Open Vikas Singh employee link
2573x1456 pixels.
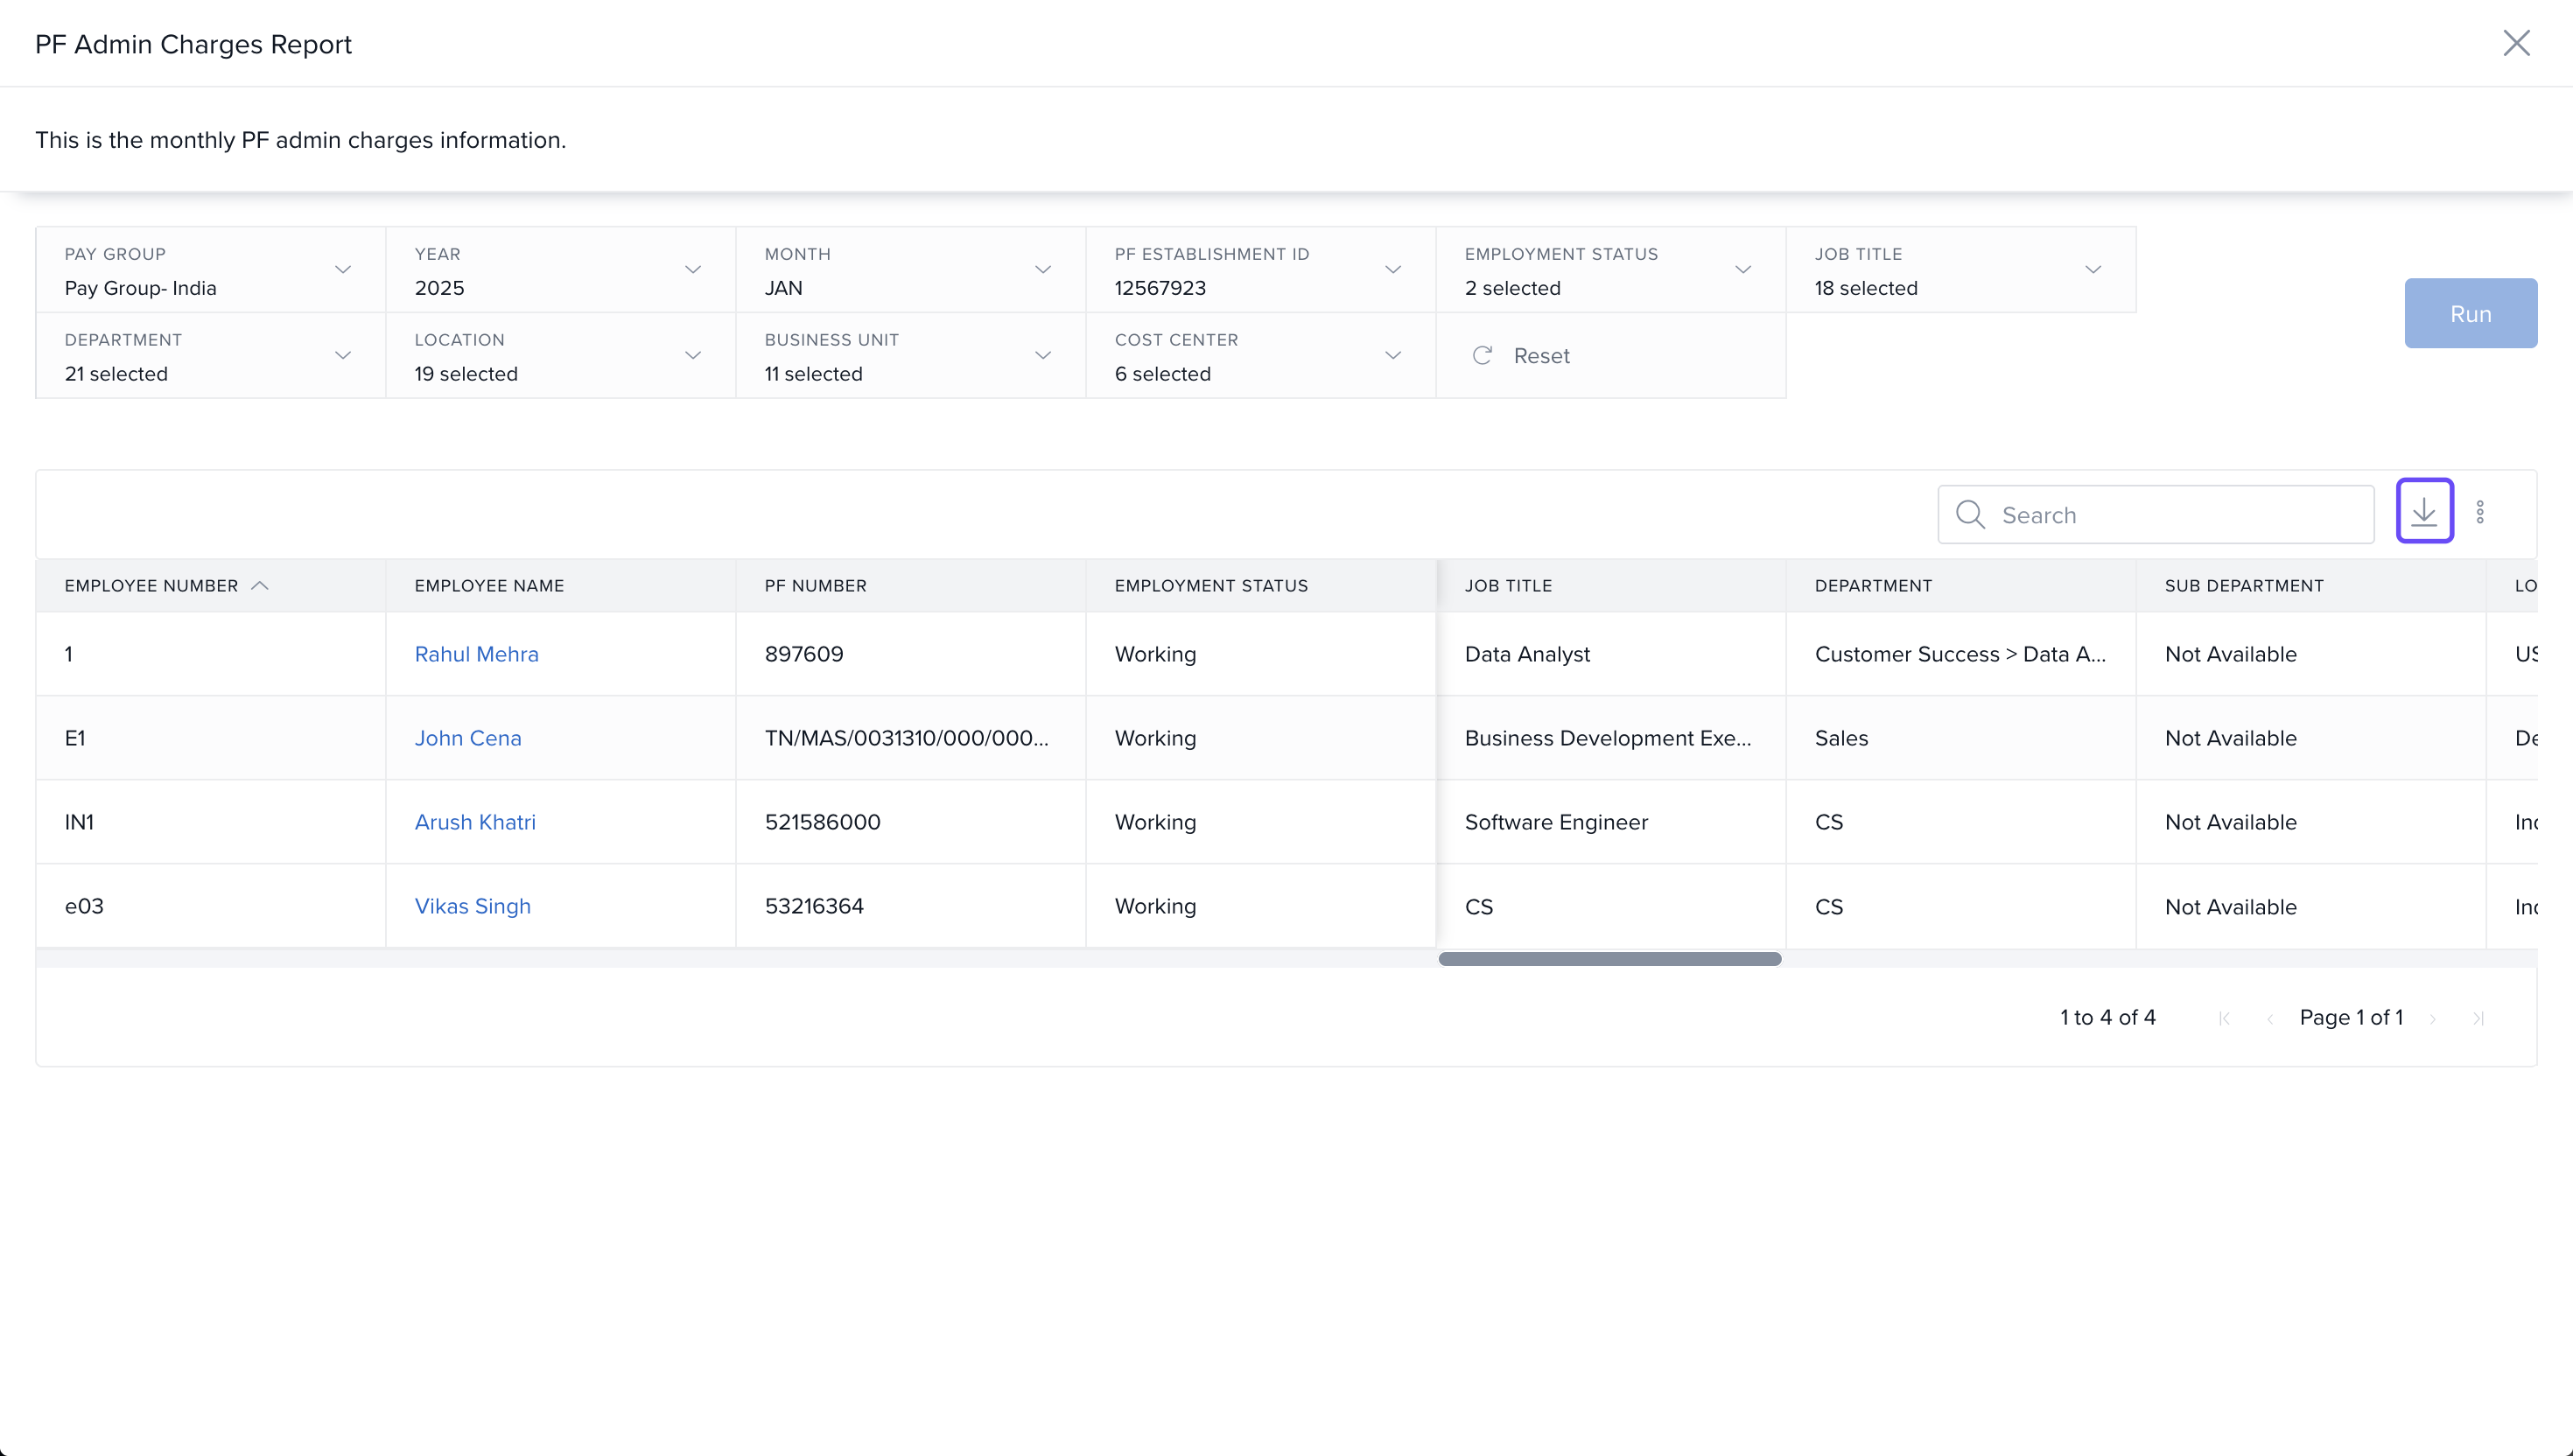(472, 906)
